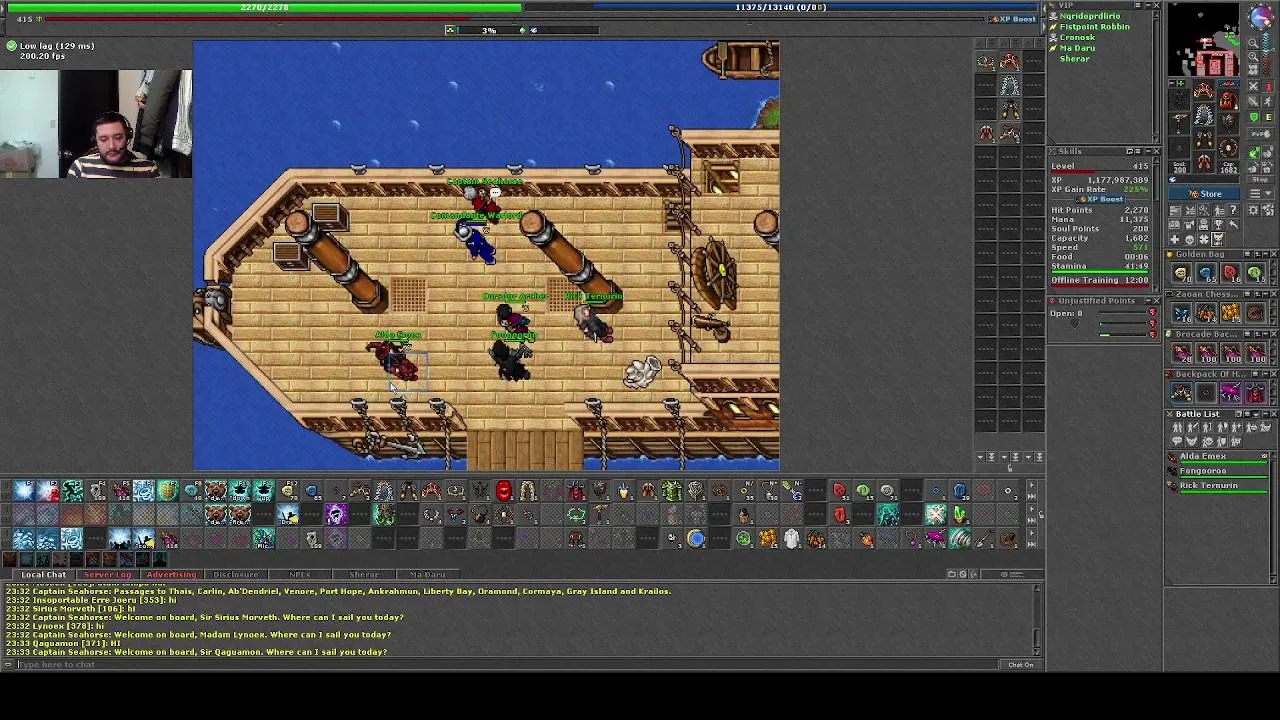
Task: Activate the XP Boost button
Action: click(1012, 19)
